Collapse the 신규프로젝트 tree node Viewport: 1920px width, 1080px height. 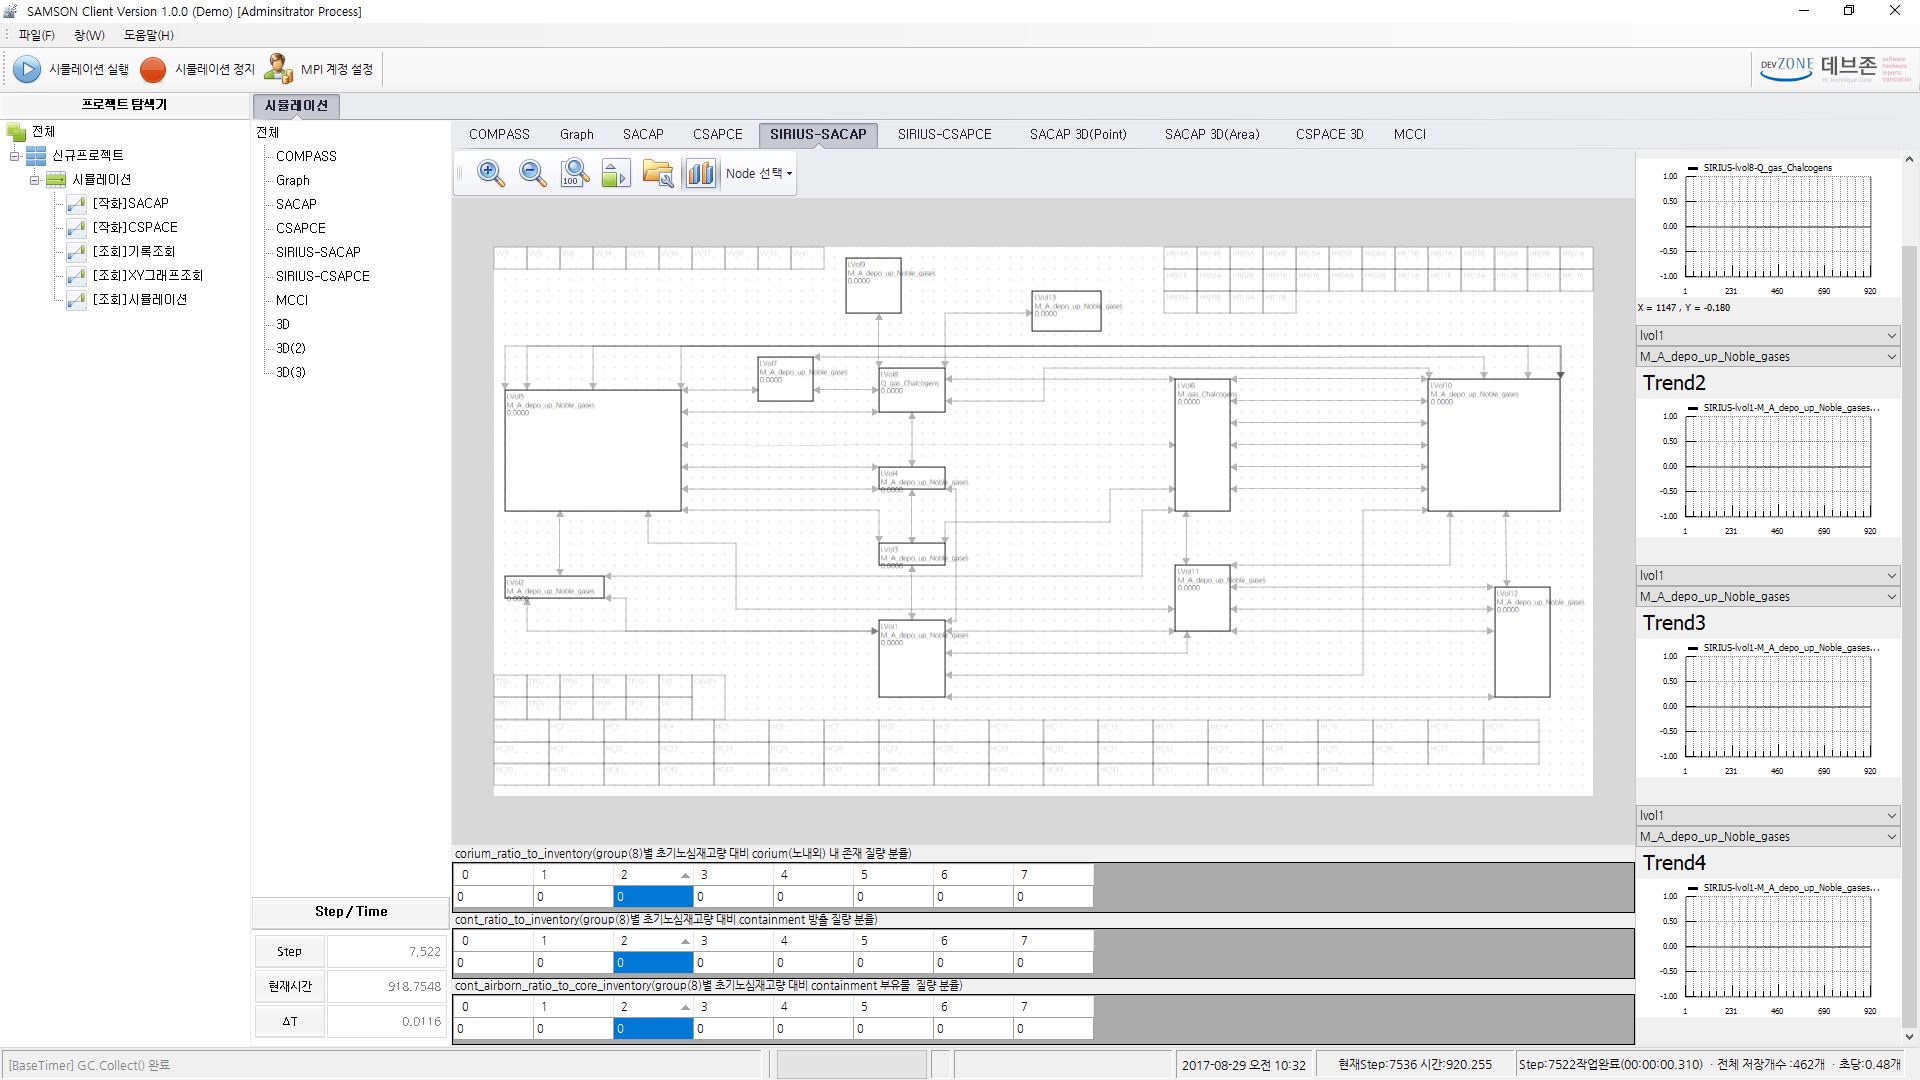pos(15,156)
